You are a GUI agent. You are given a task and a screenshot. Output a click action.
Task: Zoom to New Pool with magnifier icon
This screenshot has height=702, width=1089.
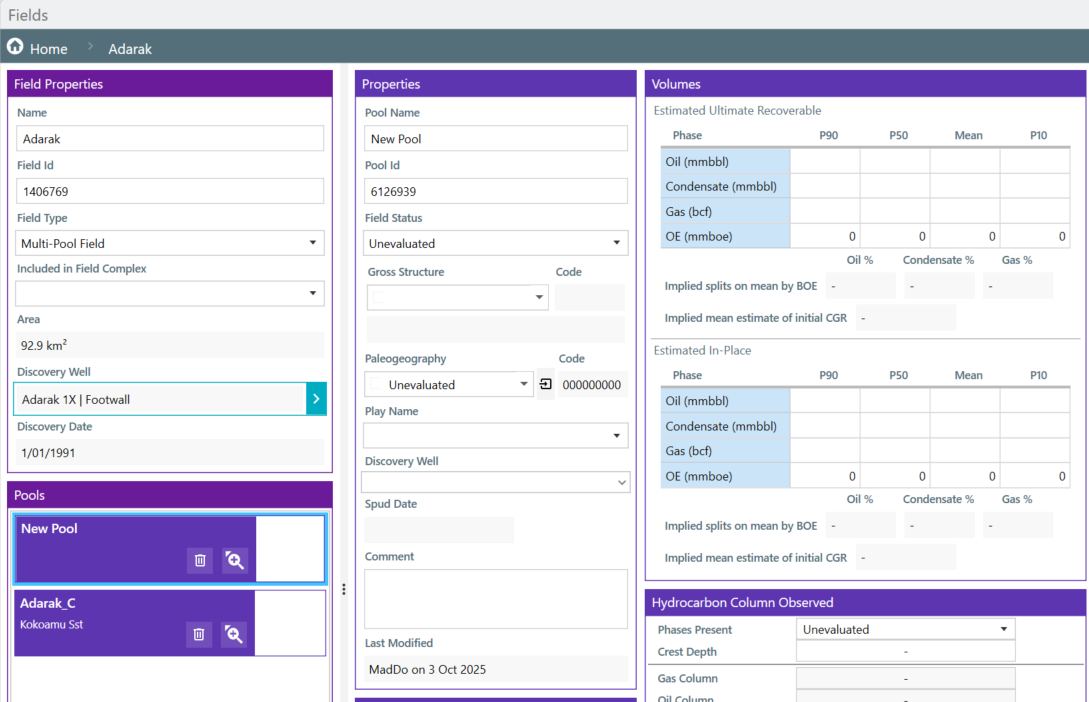click(235, 560)
